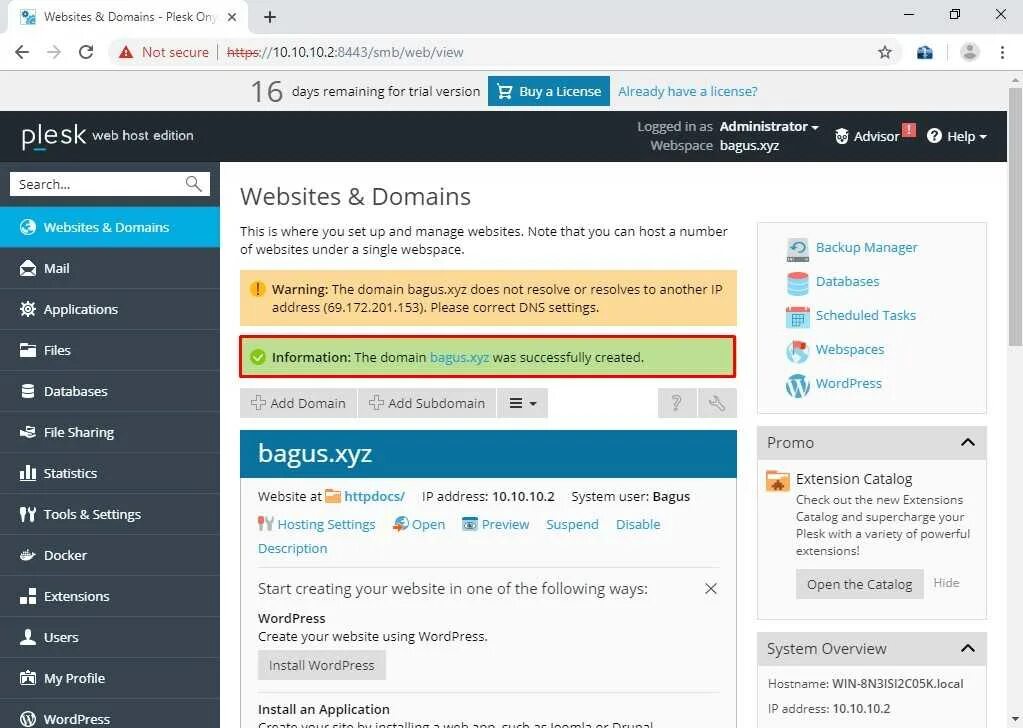Viewport: 1023px width, 728px height.
Task: Click the Extension Catalog folder icon
Action: 778,481
